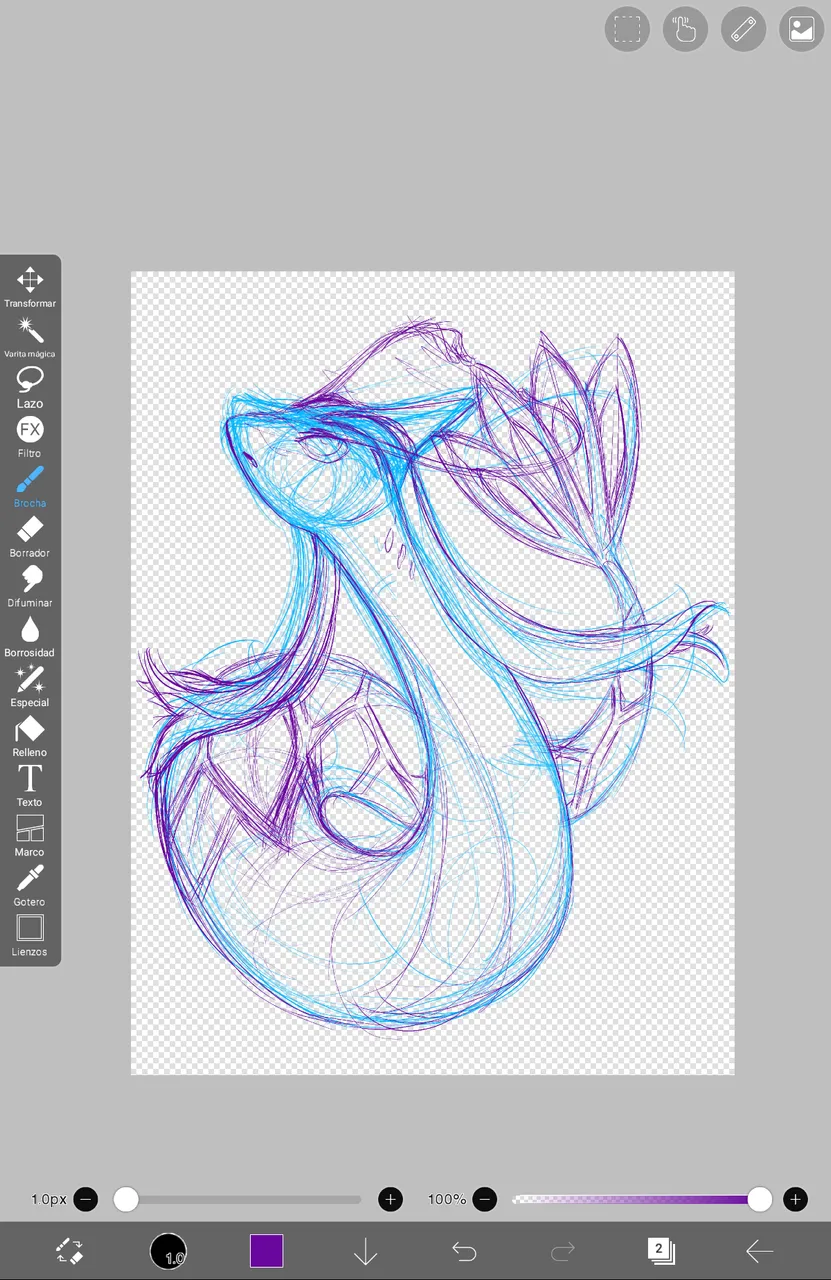Increase opacity with plus button

(795, 1199)
